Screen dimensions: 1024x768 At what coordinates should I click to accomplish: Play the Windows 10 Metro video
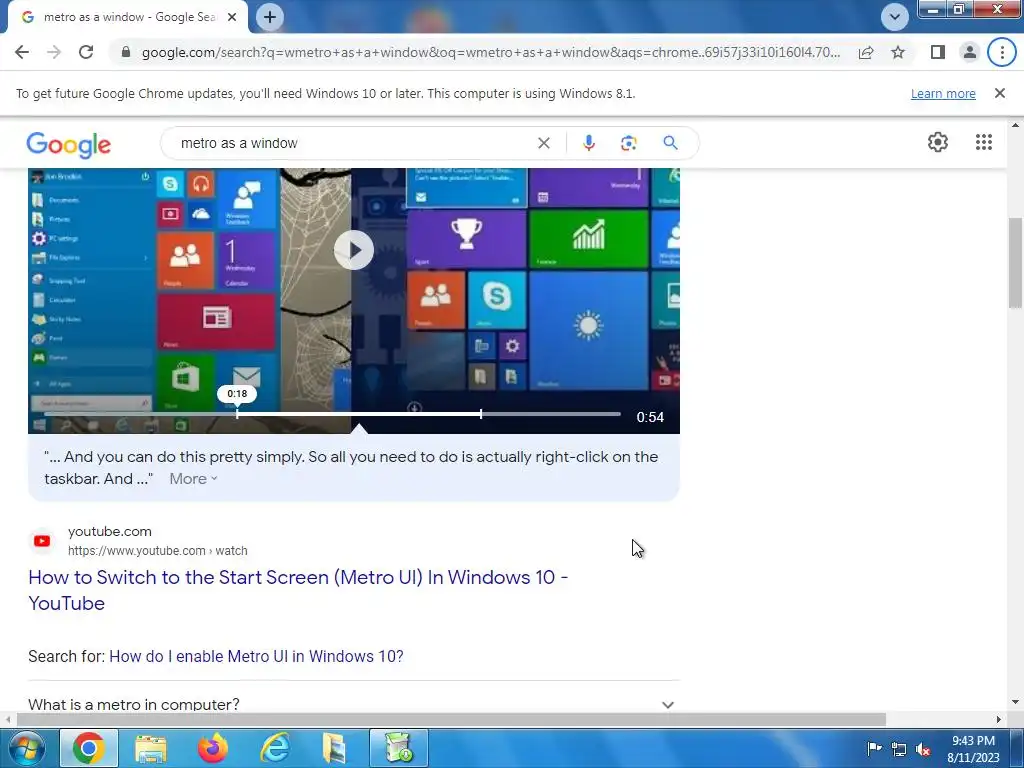(x=353, y=250)
